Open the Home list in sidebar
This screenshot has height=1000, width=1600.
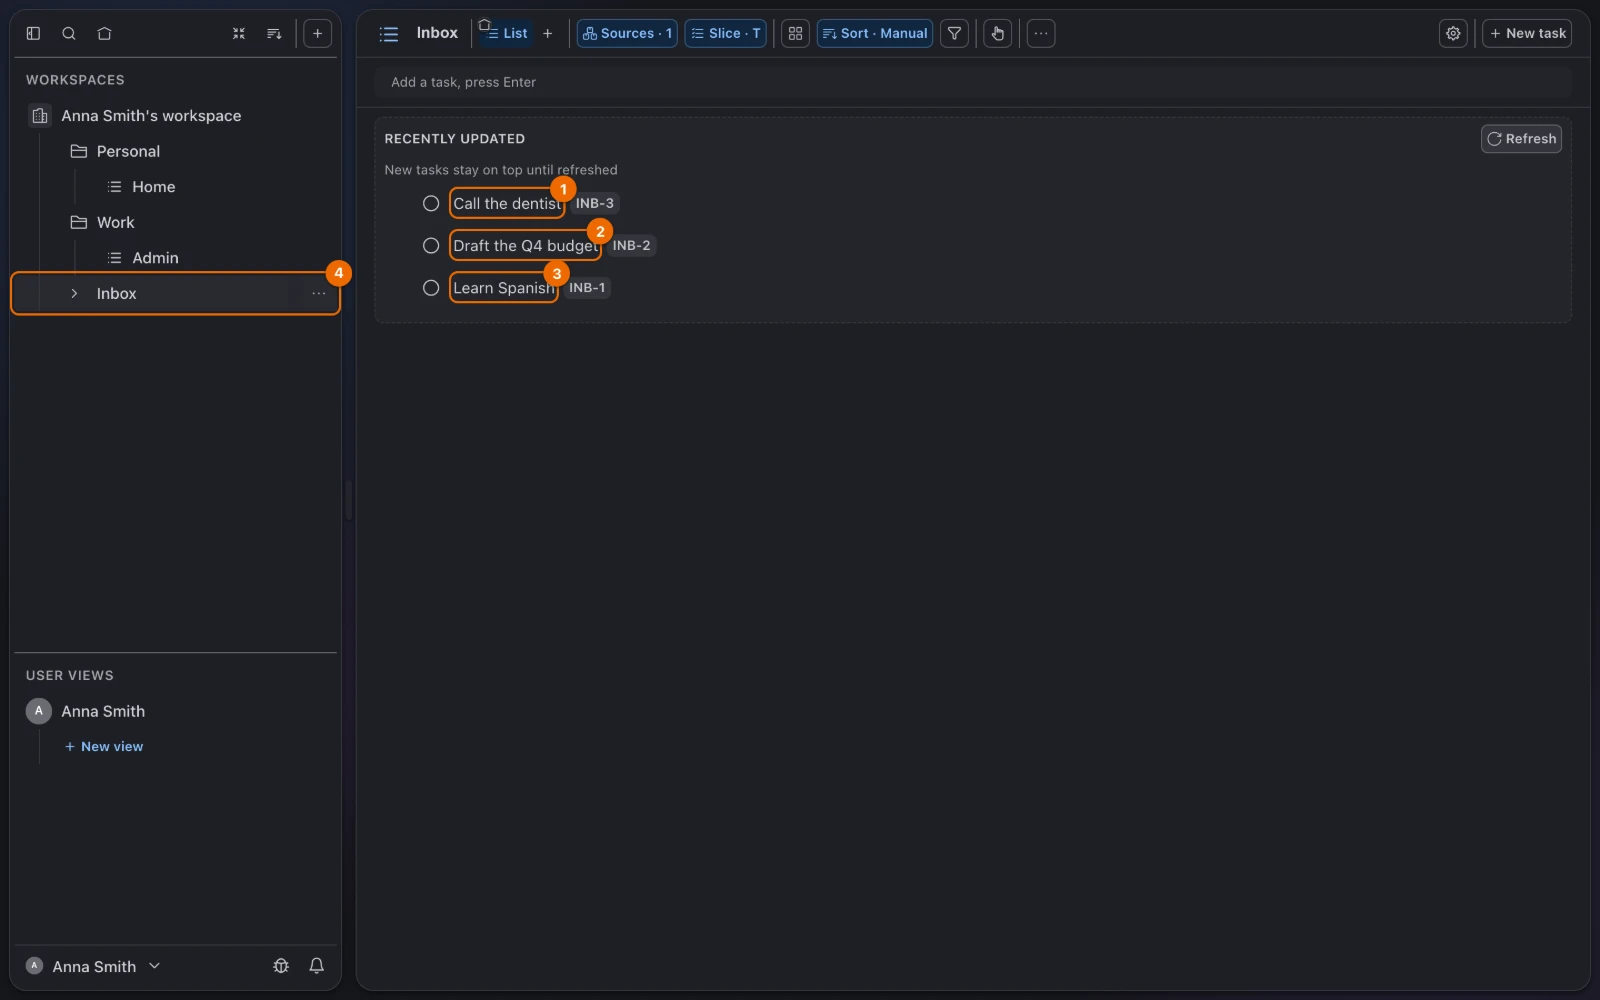click(154, 187)
